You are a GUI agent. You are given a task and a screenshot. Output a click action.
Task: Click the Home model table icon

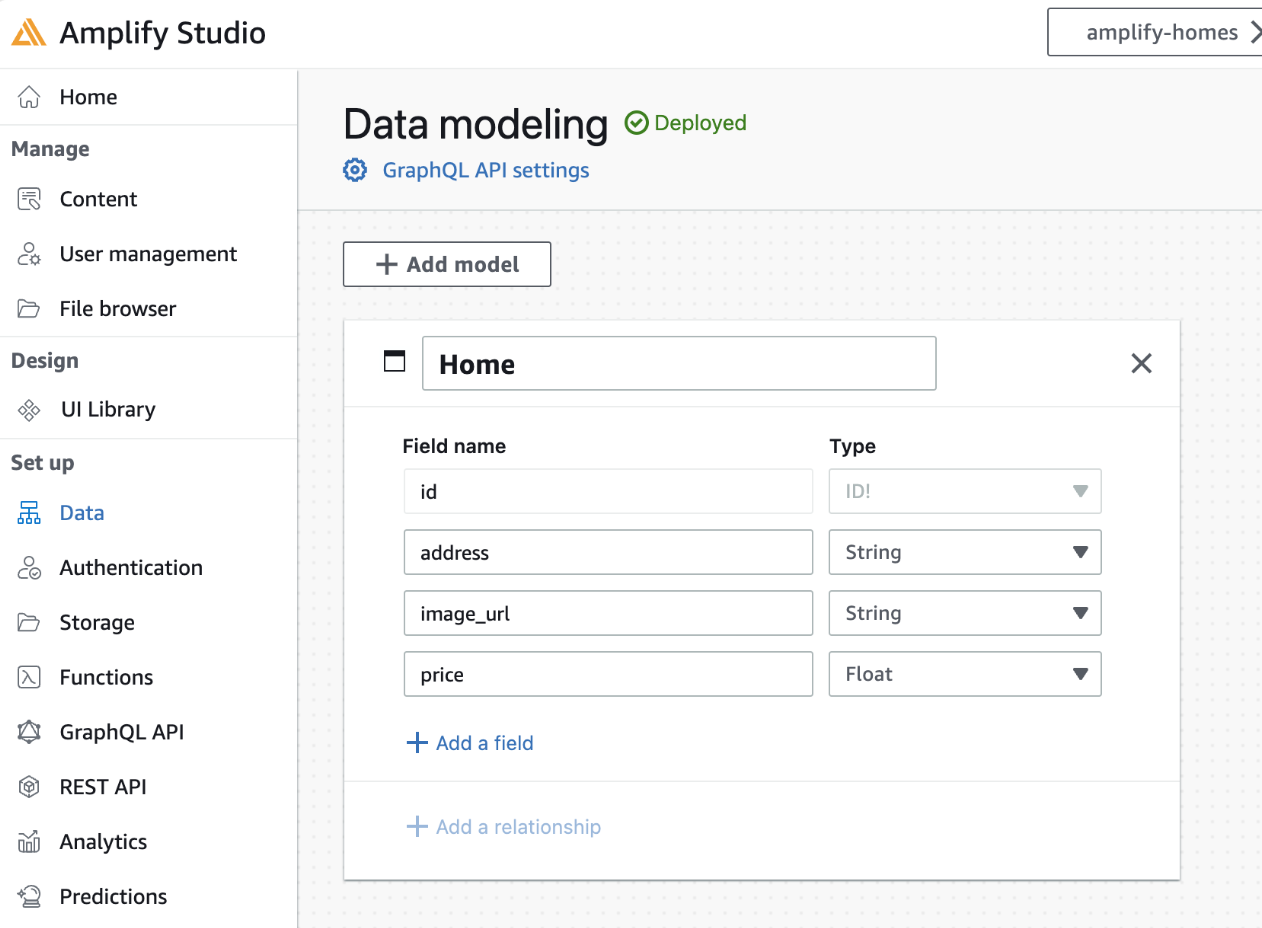point(395,361)
